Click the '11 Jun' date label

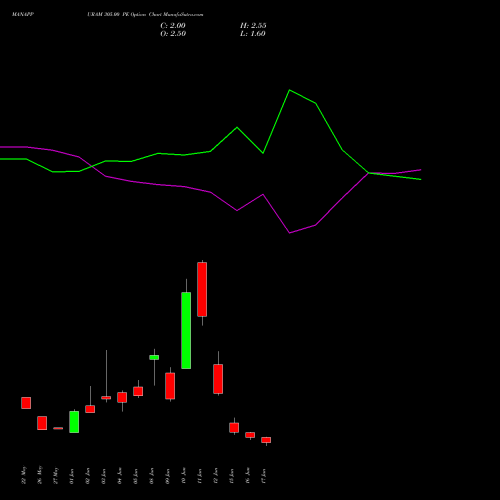pyautogui.click(x=199, y=476)
